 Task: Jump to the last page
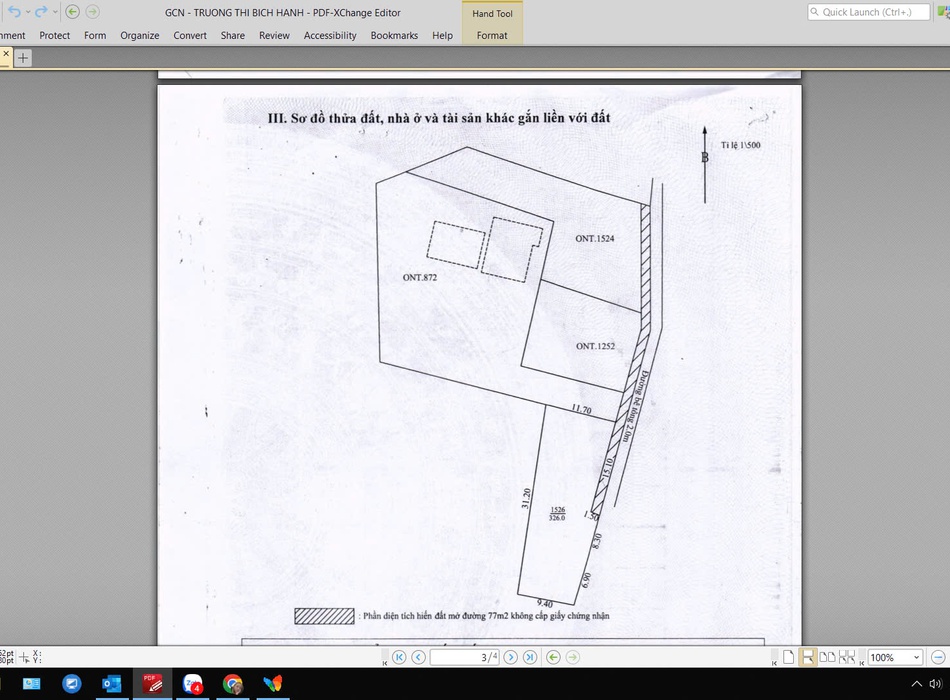[x=530, y=657]
